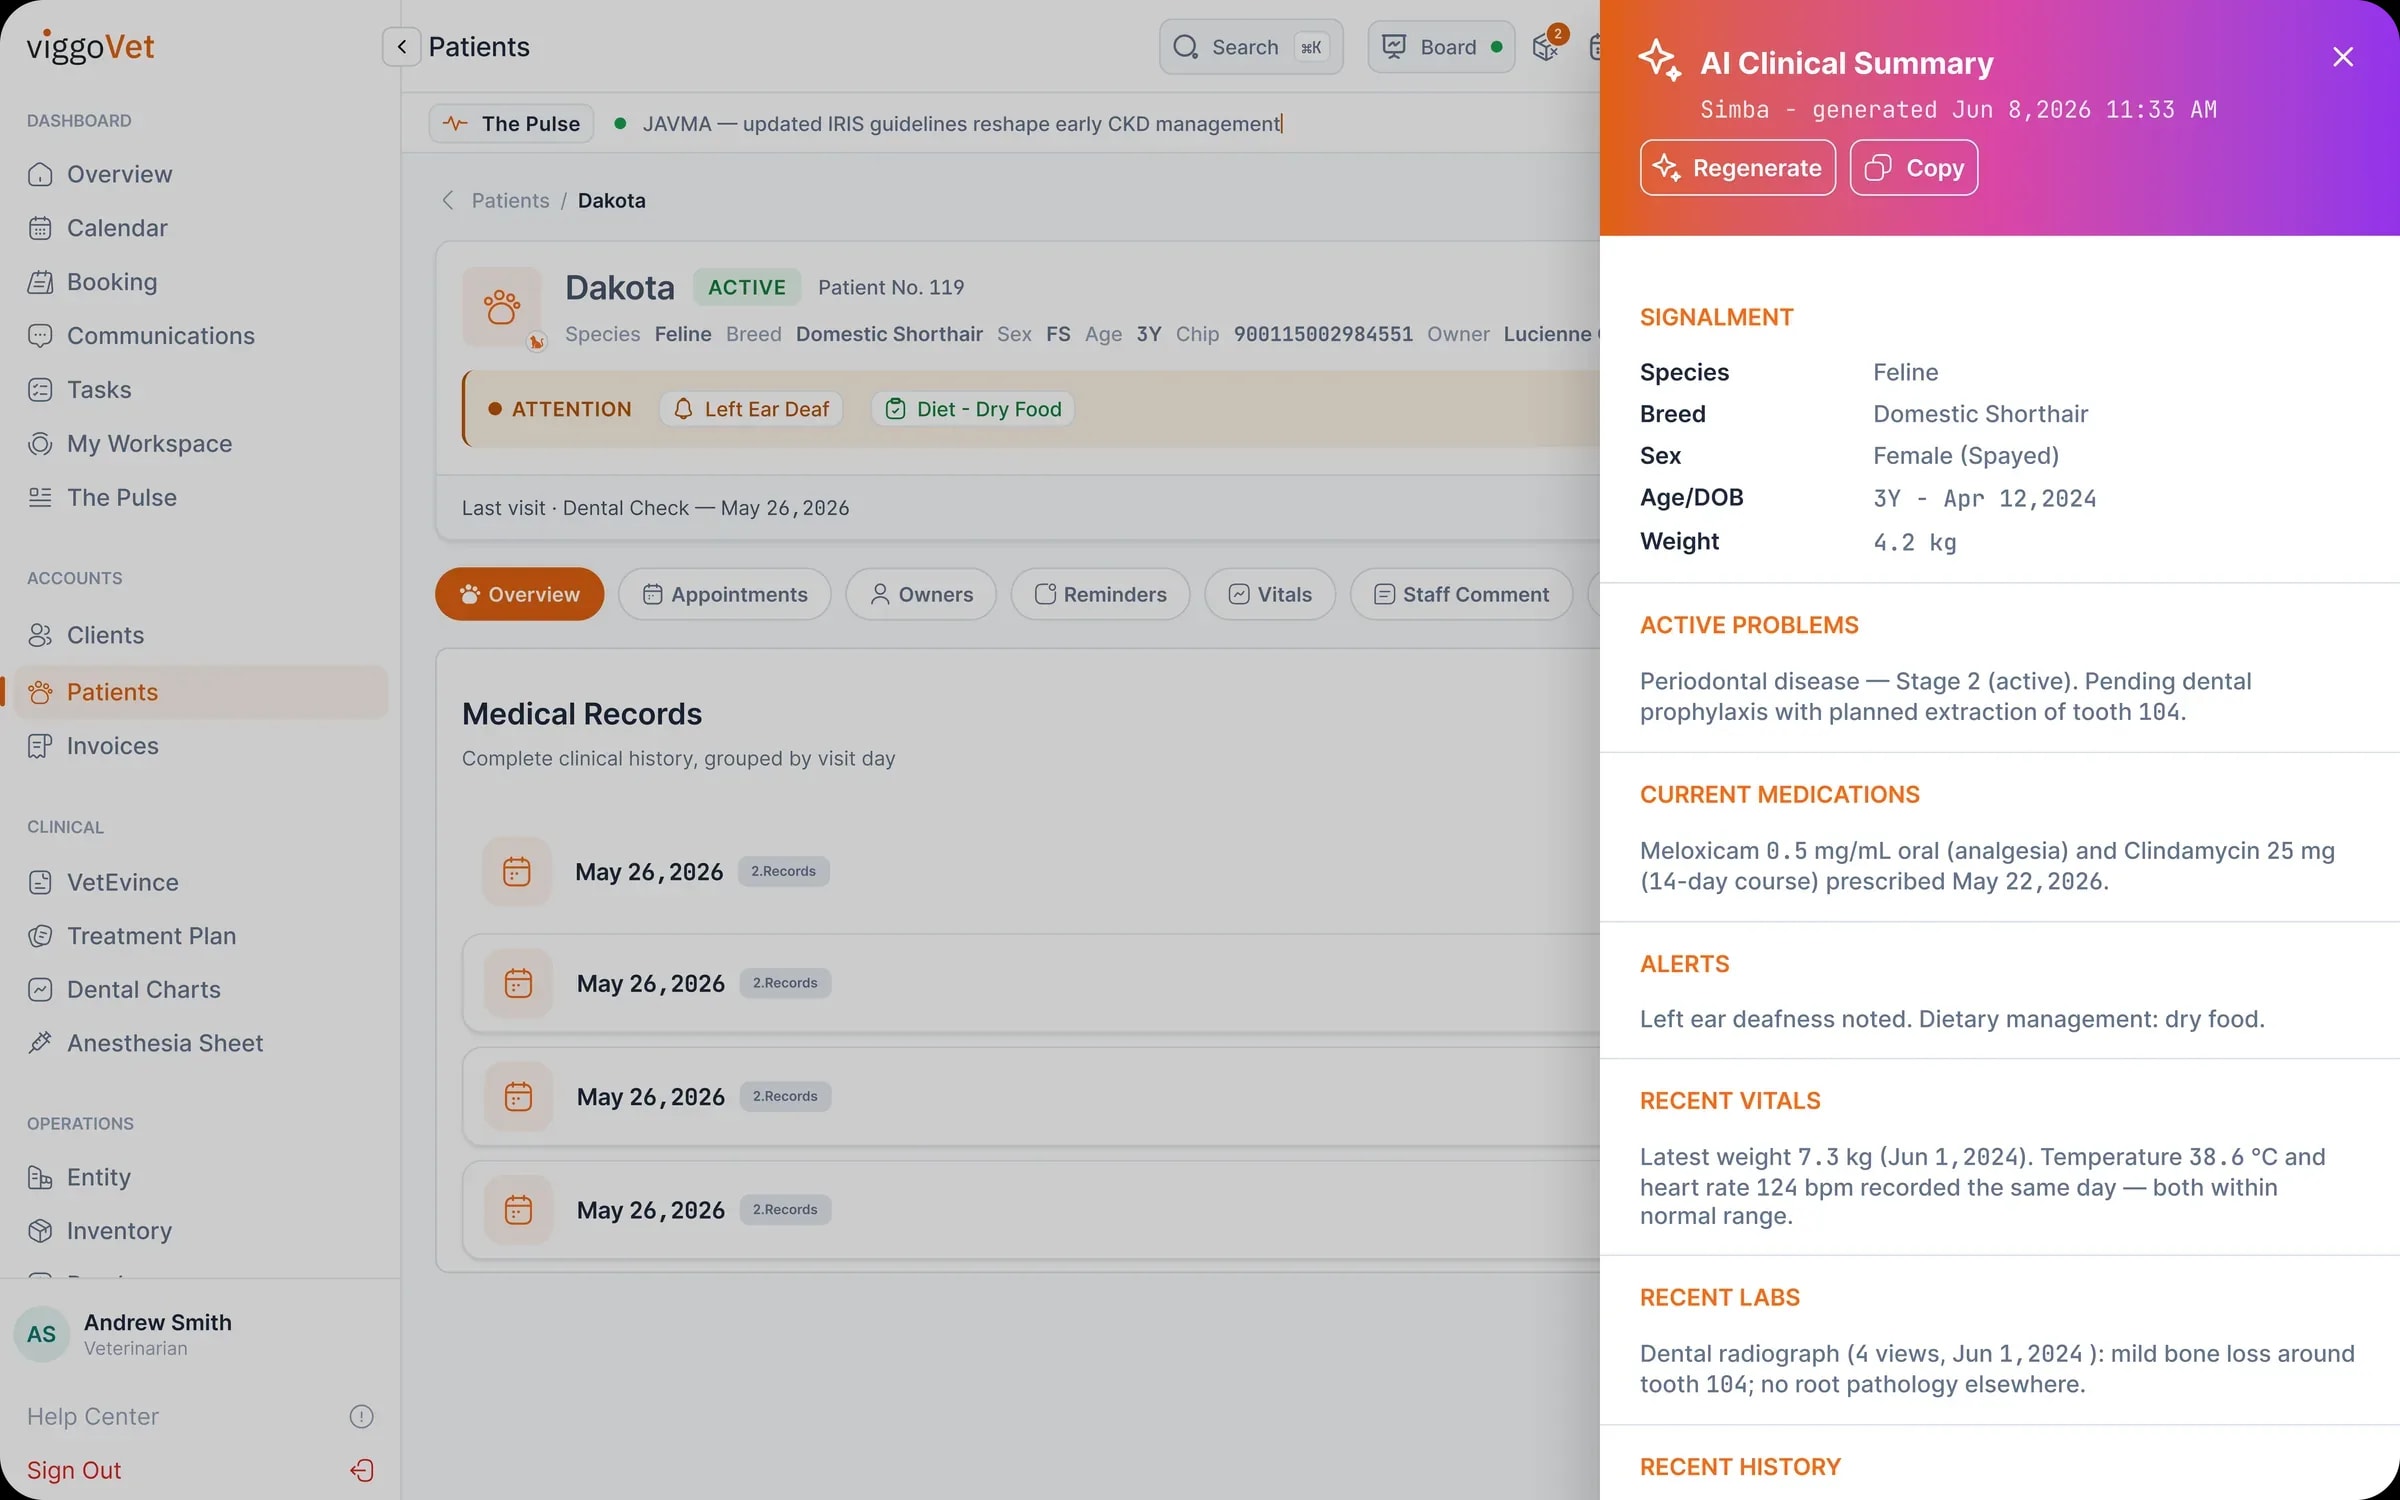Screen dimensions: 2400x1500
Task: Expand third May 26, 2026 record group
Action: click(1030, 1097)
